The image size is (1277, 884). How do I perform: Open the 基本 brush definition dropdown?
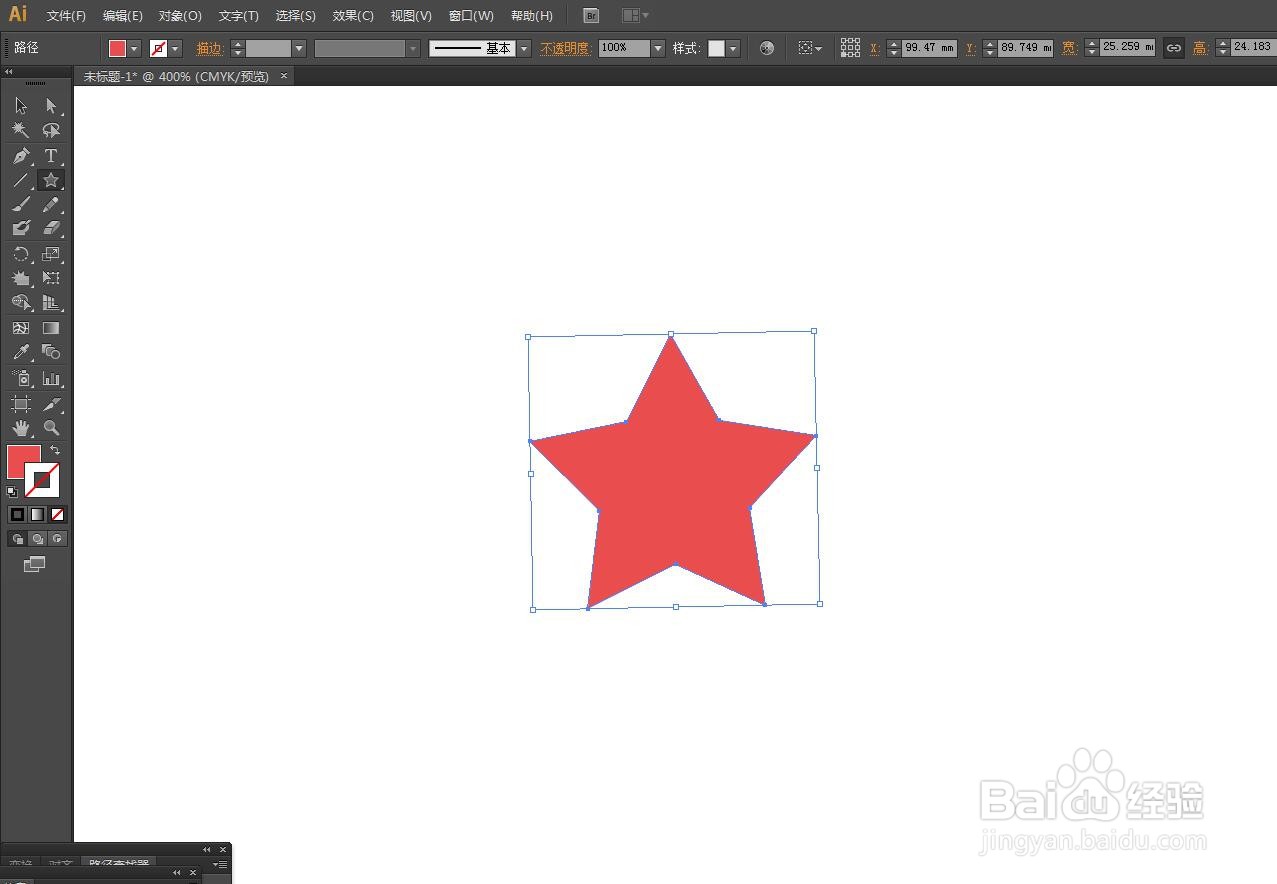[x=524, y=48]
